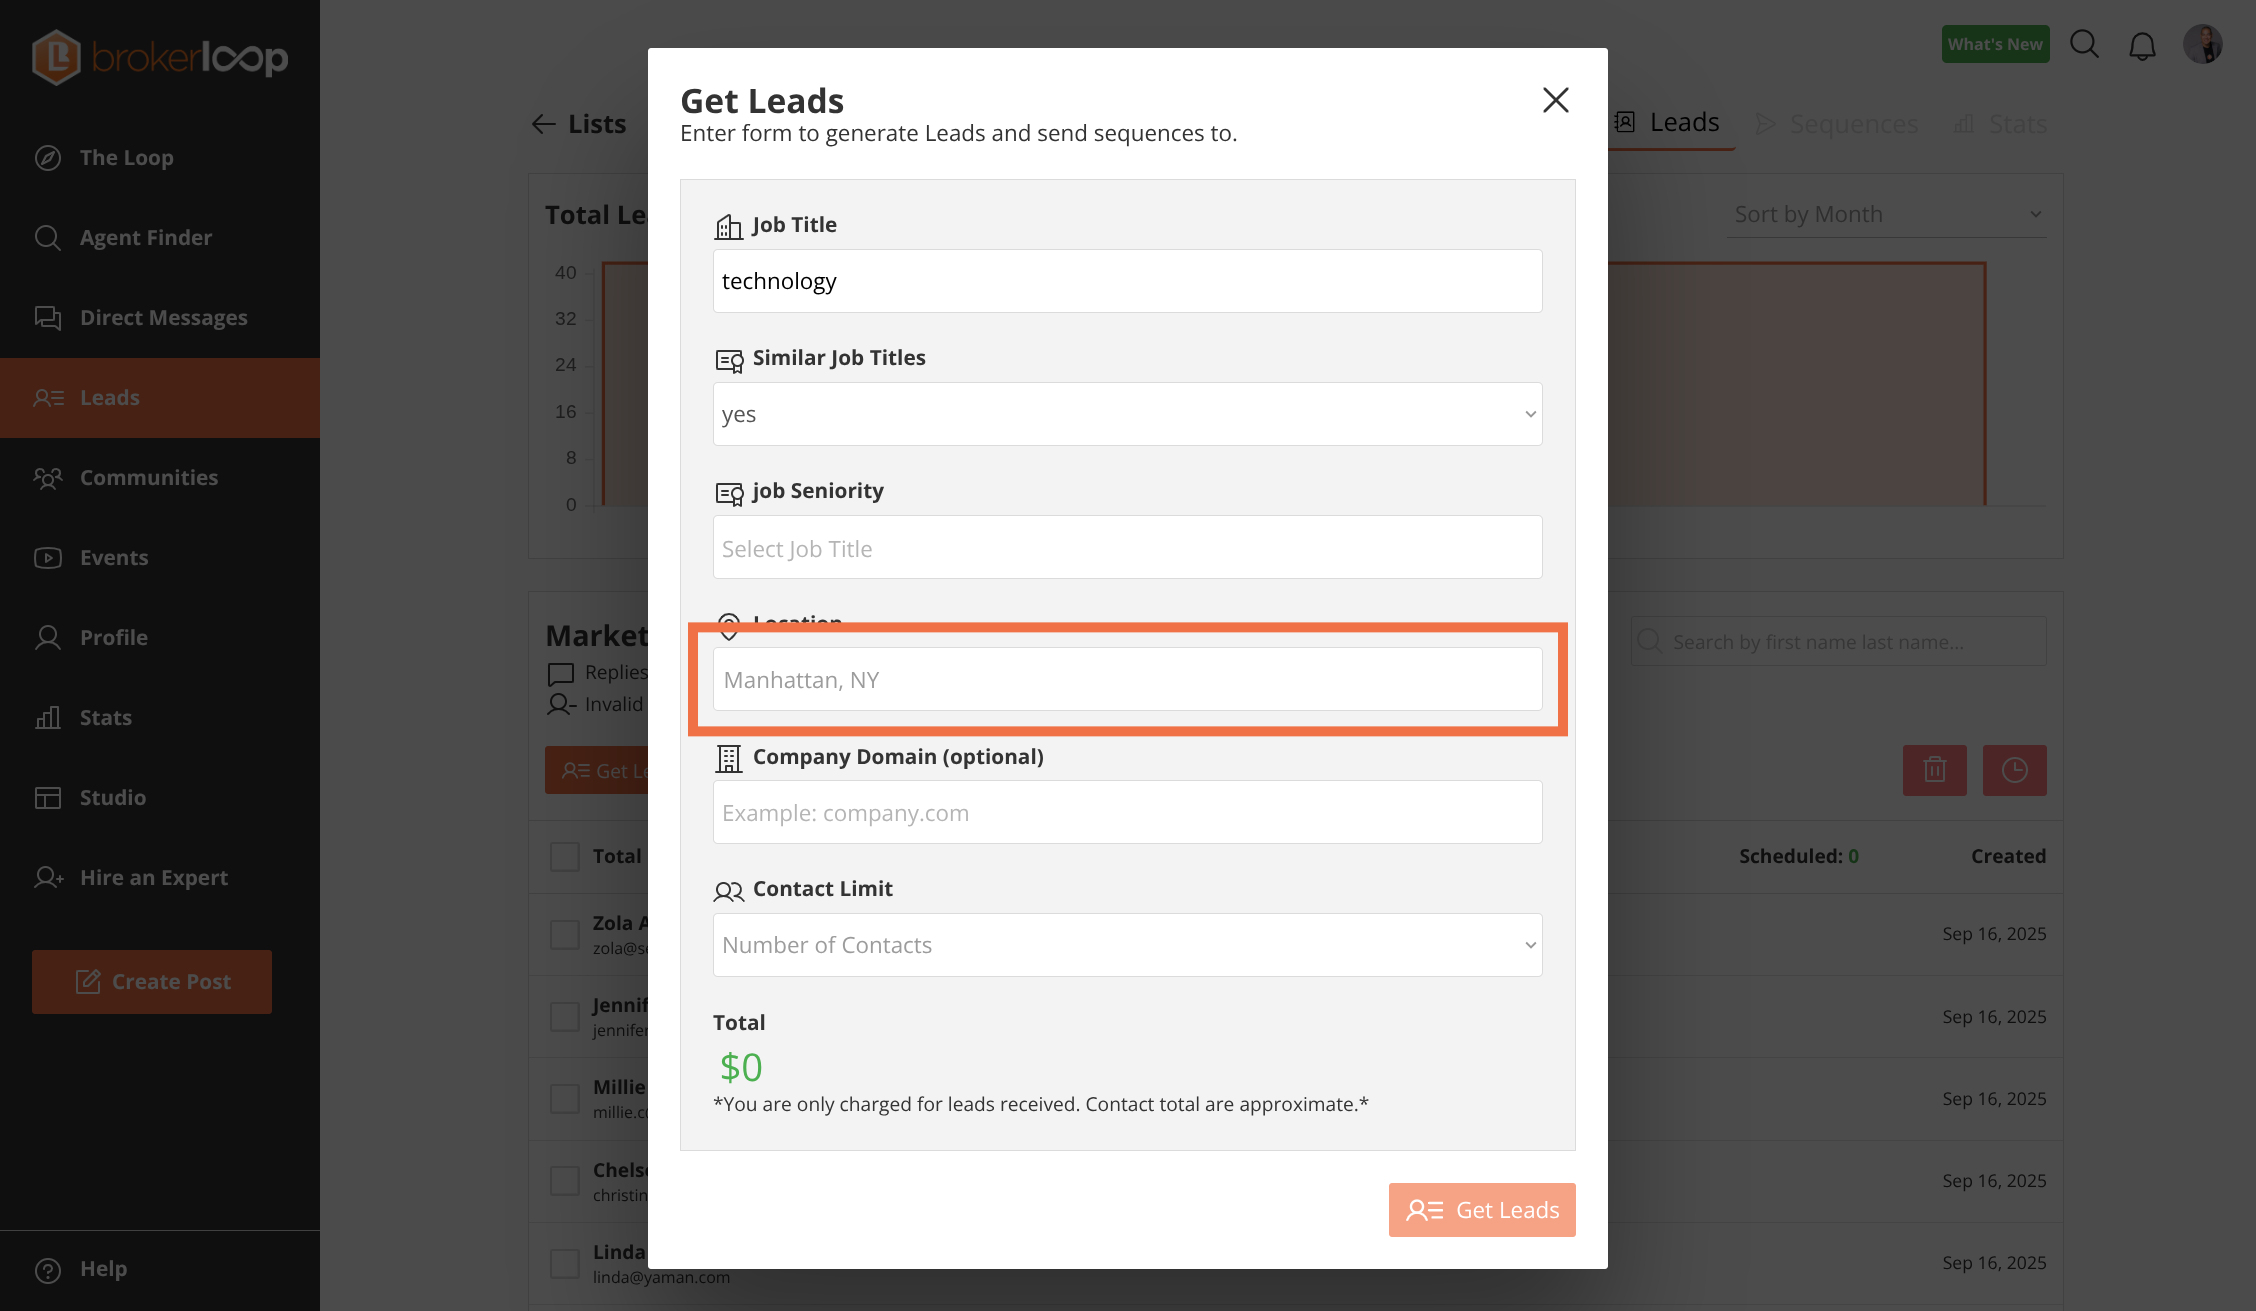This screenshot has height=1311, width=2256.
Task: Click the Create Post button
Action: click(152, 982)
